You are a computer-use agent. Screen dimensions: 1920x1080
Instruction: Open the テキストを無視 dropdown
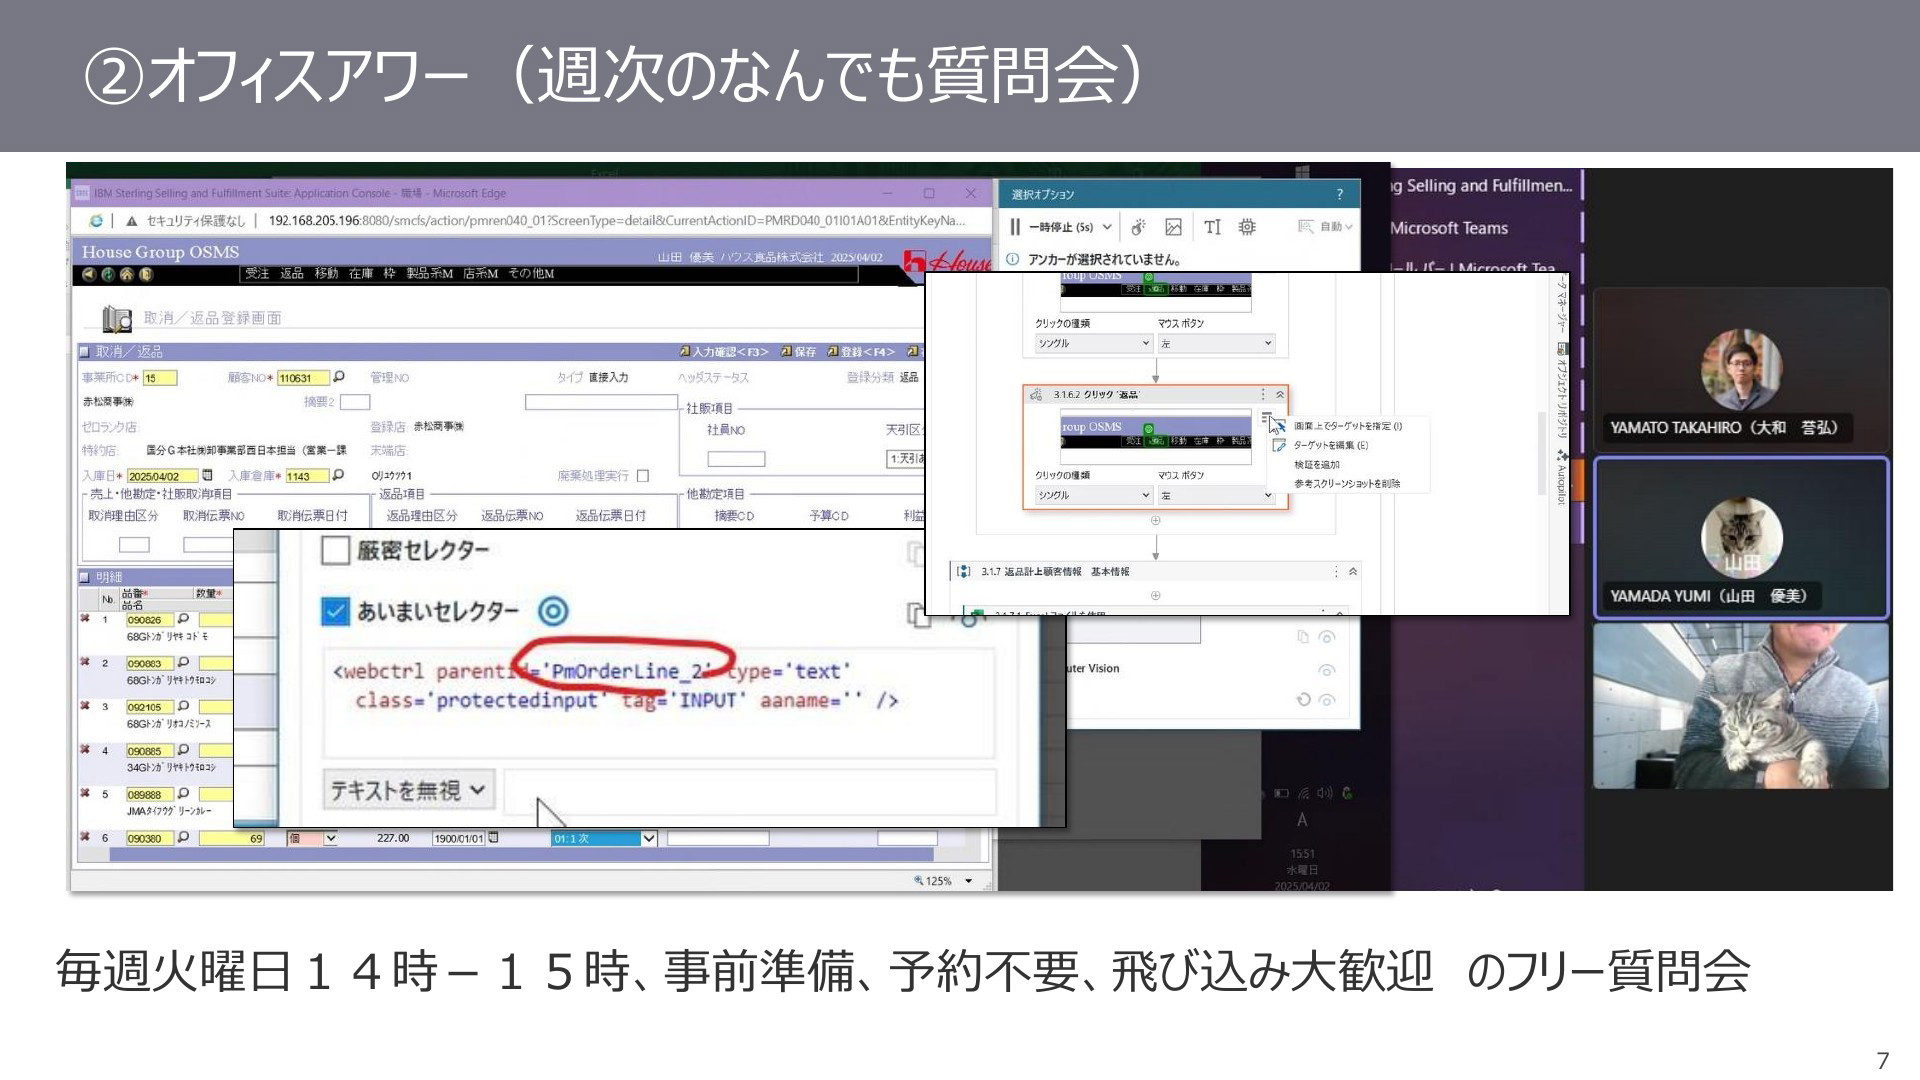(x=408, y=791)
